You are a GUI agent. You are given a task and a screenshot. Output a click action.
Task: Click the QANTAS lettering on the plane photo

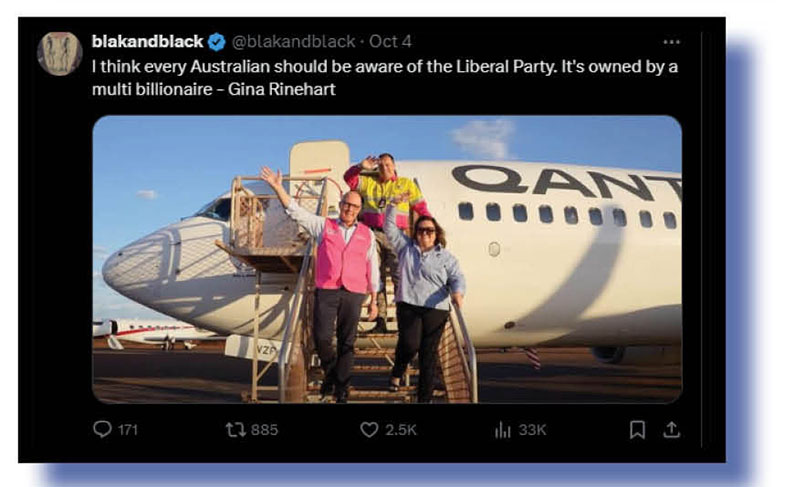566,183
